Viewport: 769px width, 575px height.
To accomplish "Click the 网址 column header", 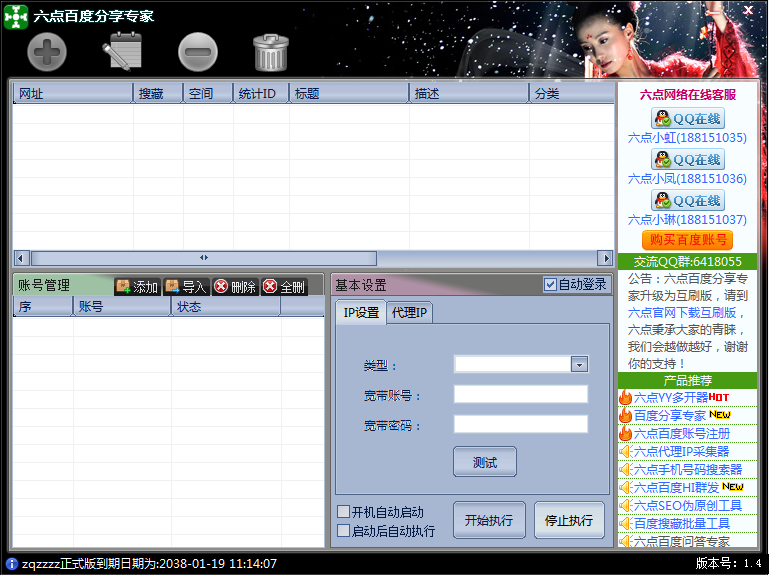I will (73, 93).
